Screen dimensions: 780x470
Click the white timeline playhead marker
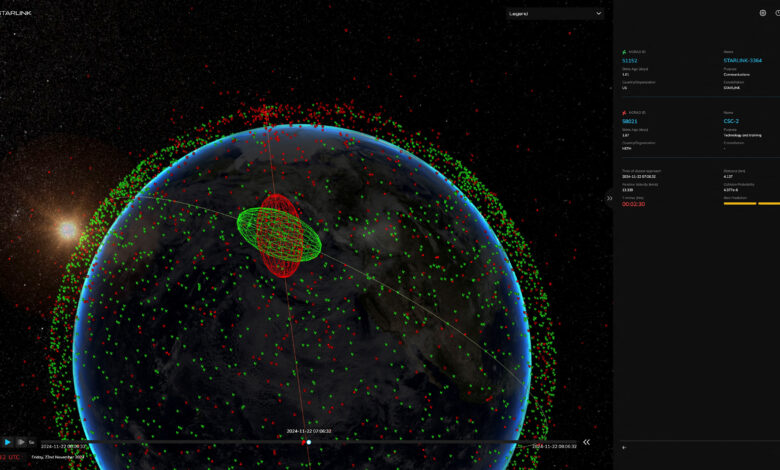click(x=309, y=442)
